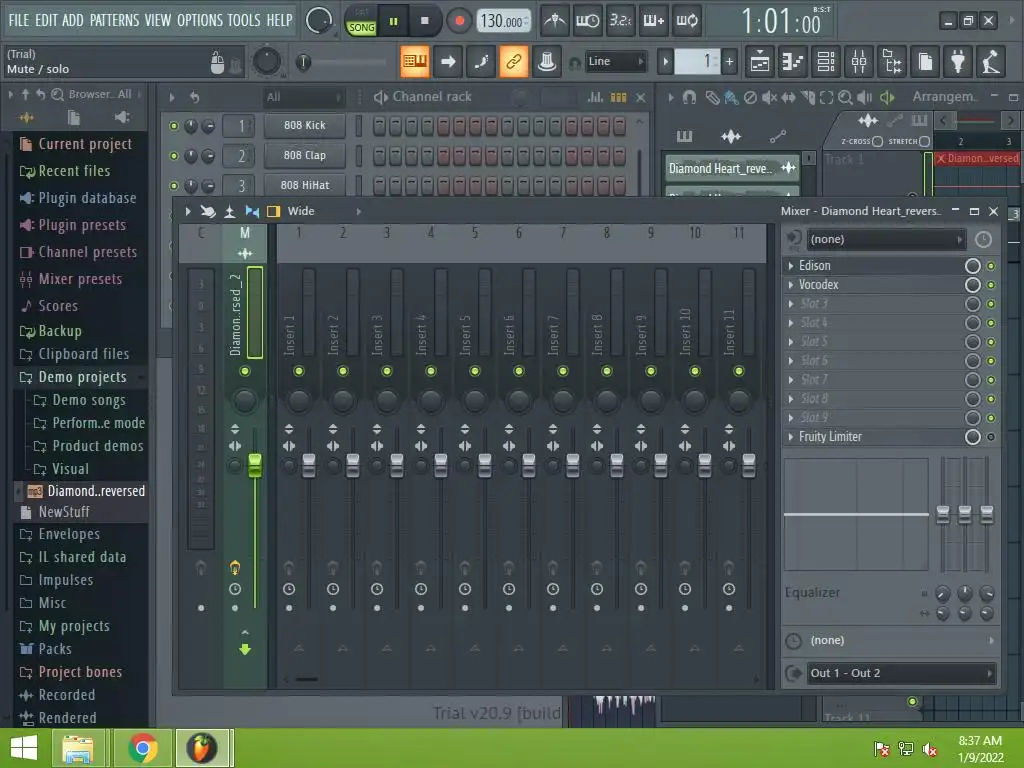Viewport: 1024px width, 768px height.
Task: Expand the Vocodex effect slot arrow
Action: coord(791,285)
